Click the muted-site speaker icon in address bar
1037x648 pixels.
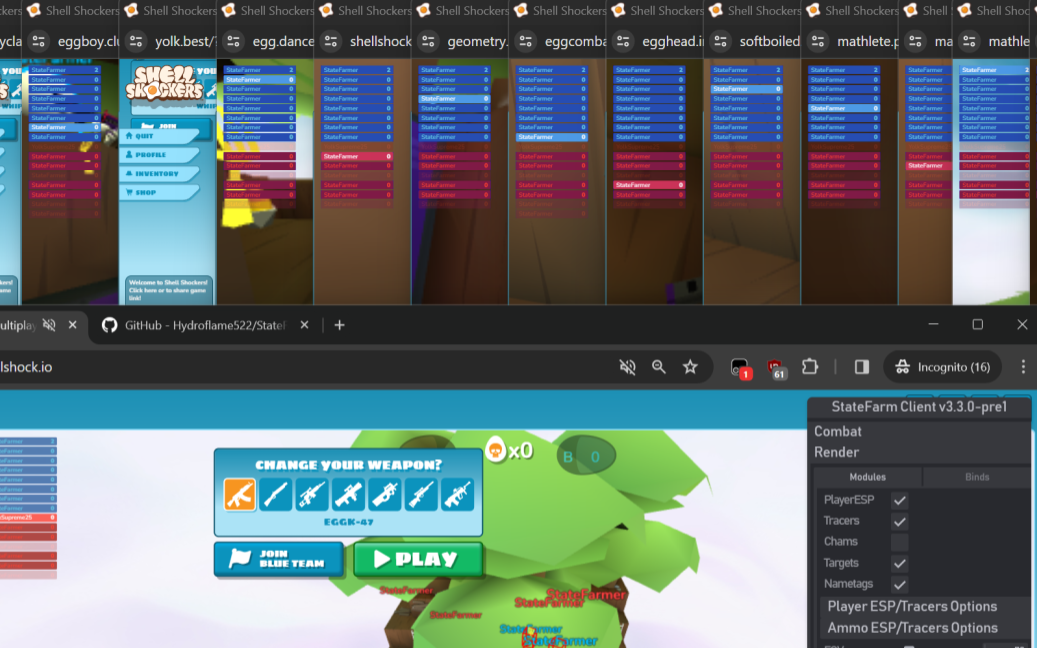click(x=627, y=367)
